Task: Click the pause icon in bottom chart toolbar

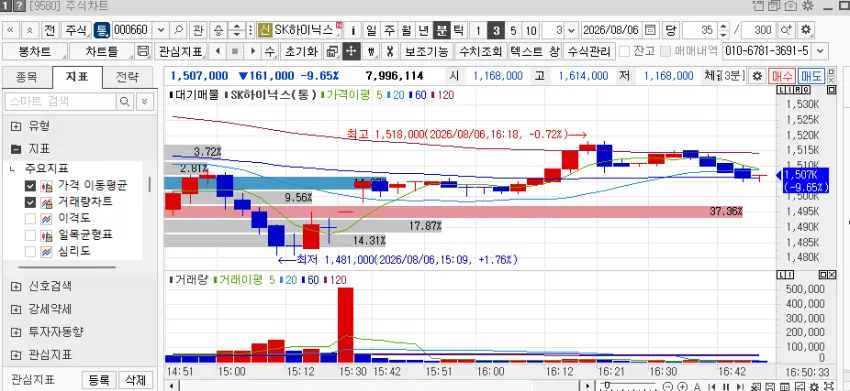Action: pyautogui.click(x=726, y=386)
